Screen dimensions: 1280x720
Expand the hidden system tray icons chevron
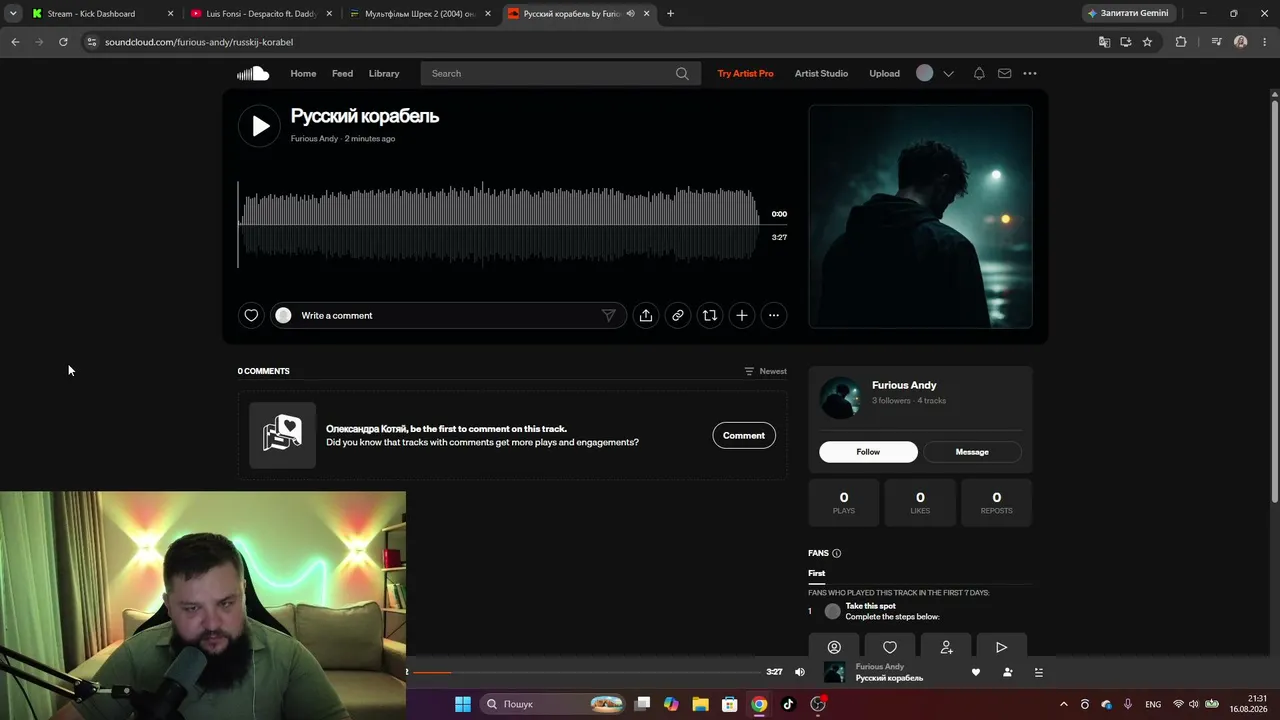[x=1063, y=704]
